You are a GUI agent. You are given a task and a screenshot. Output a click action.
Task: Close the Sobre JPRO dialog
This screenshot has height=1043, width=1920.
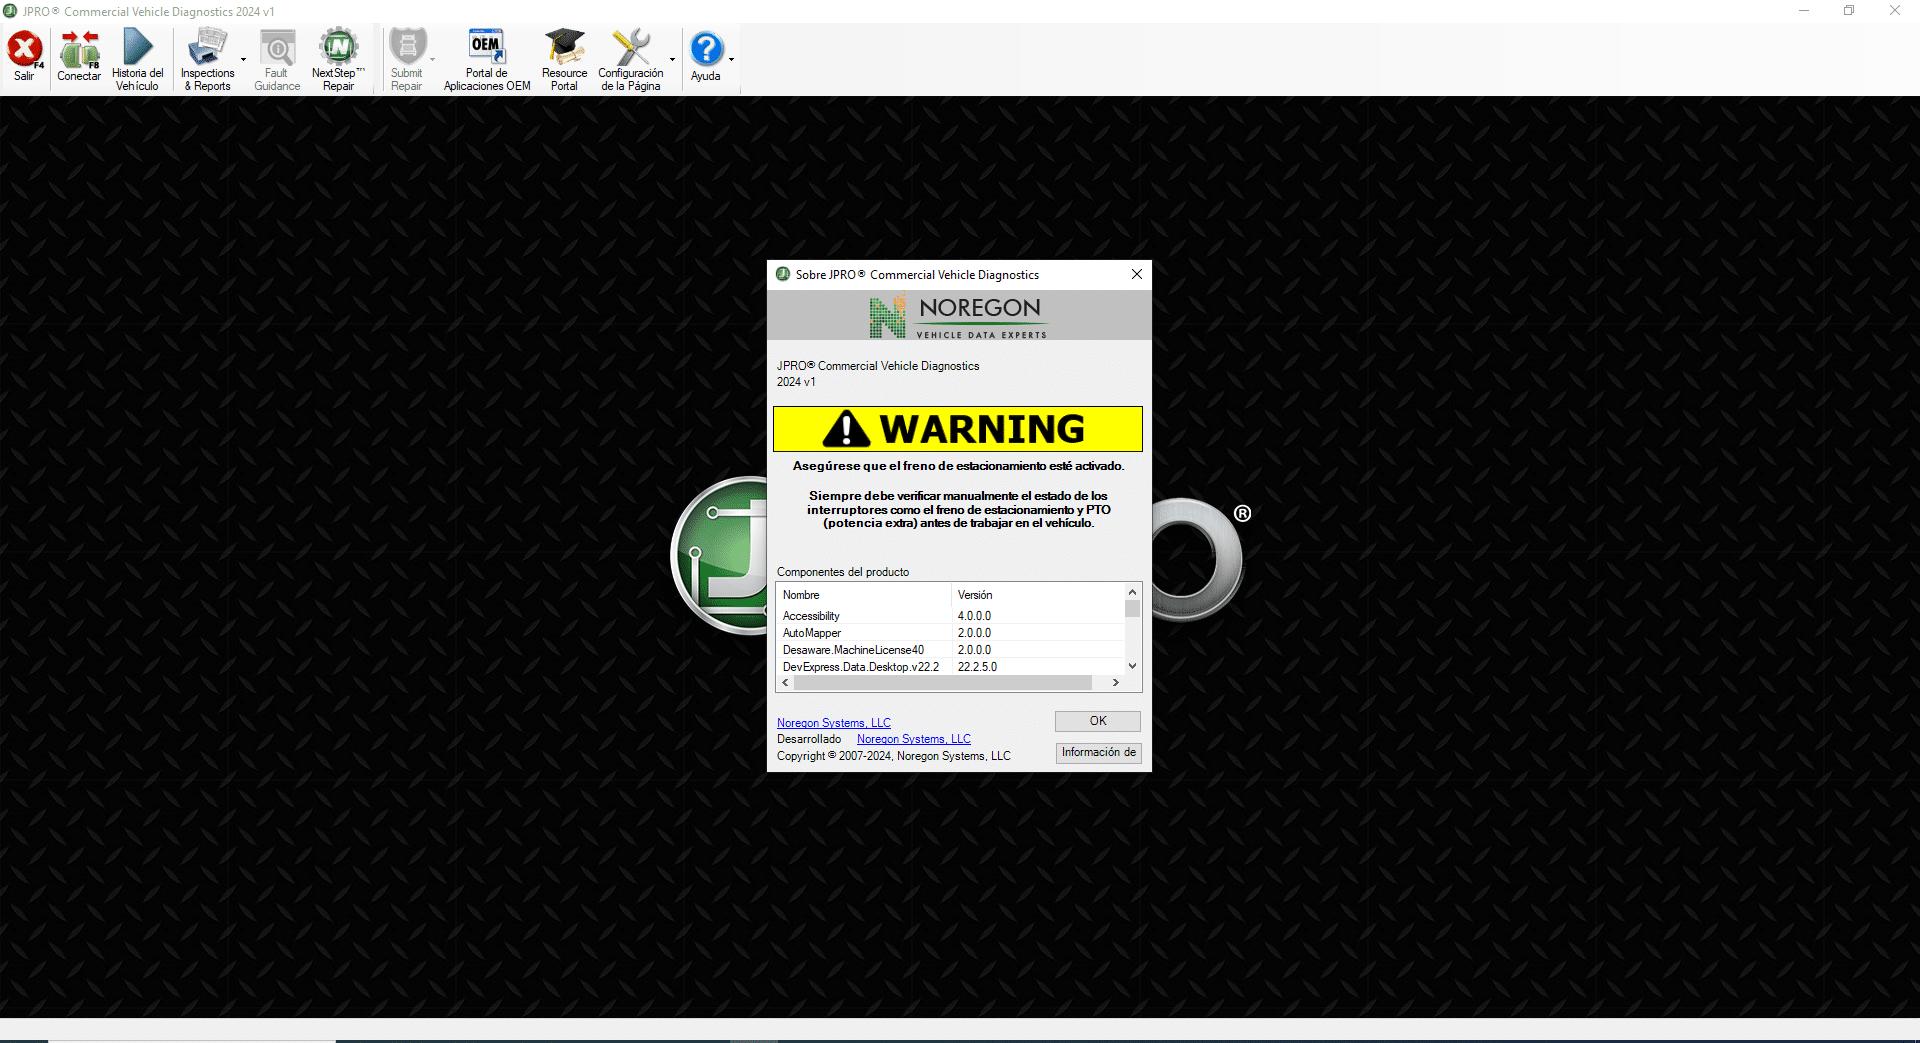click(x=1136, y=274)
